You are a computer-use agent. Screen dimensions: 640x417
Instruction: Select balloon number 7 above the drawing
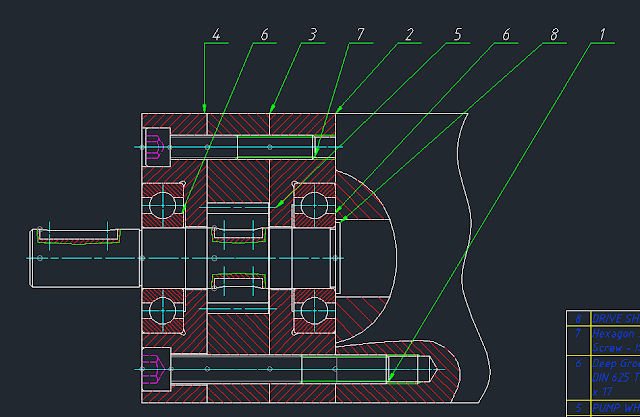360,35
